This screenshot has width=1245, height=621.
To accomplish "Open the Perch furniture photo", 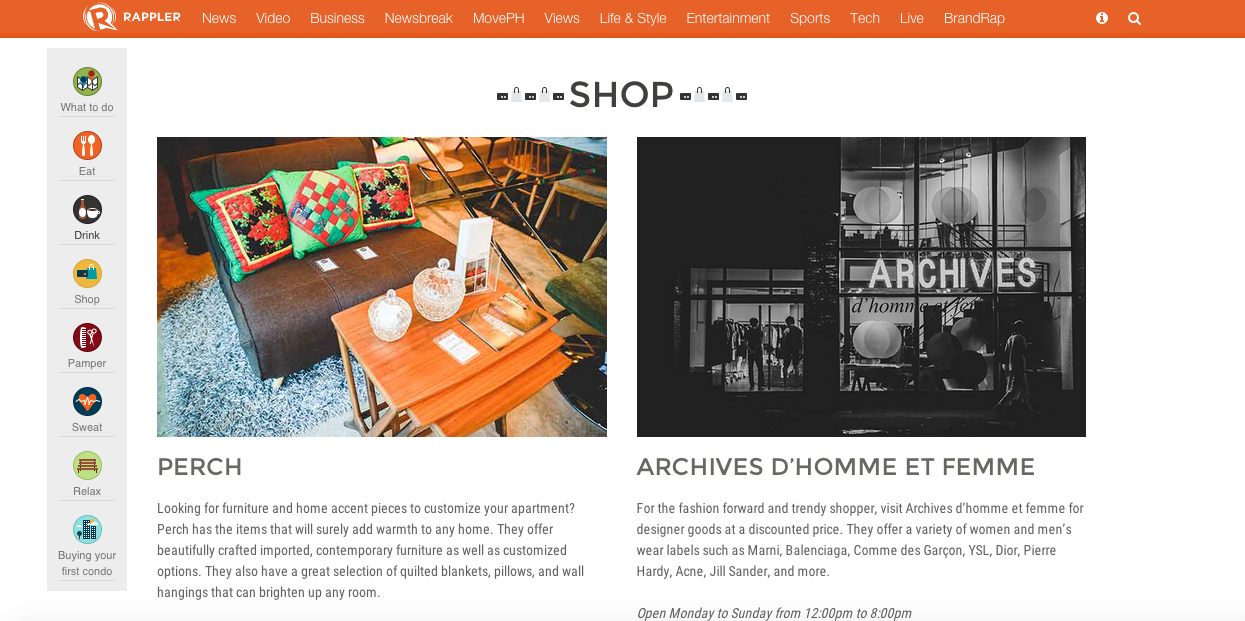I will [x=382, y=287].
